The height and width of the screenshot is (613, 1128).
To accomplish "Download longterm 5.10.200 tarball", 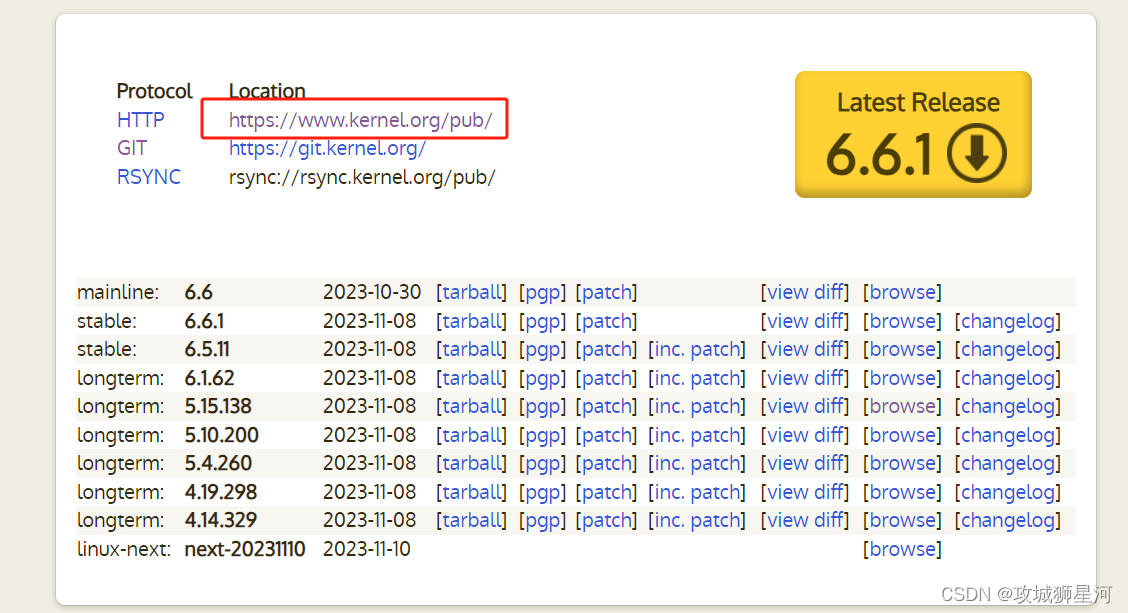I will coord(471,435).
